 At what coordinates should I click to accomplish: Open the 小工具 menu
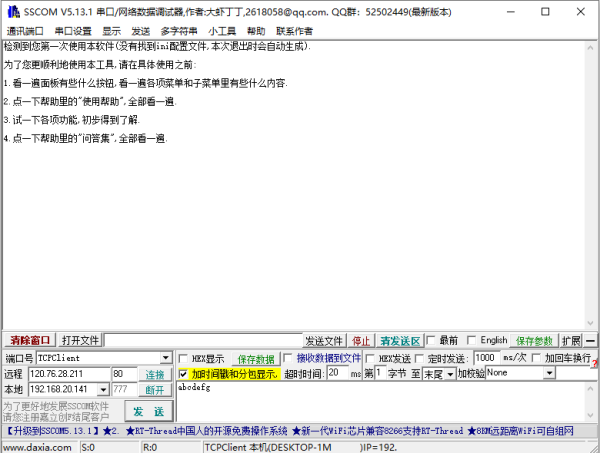pyautogui.click(x=222, y=31)
